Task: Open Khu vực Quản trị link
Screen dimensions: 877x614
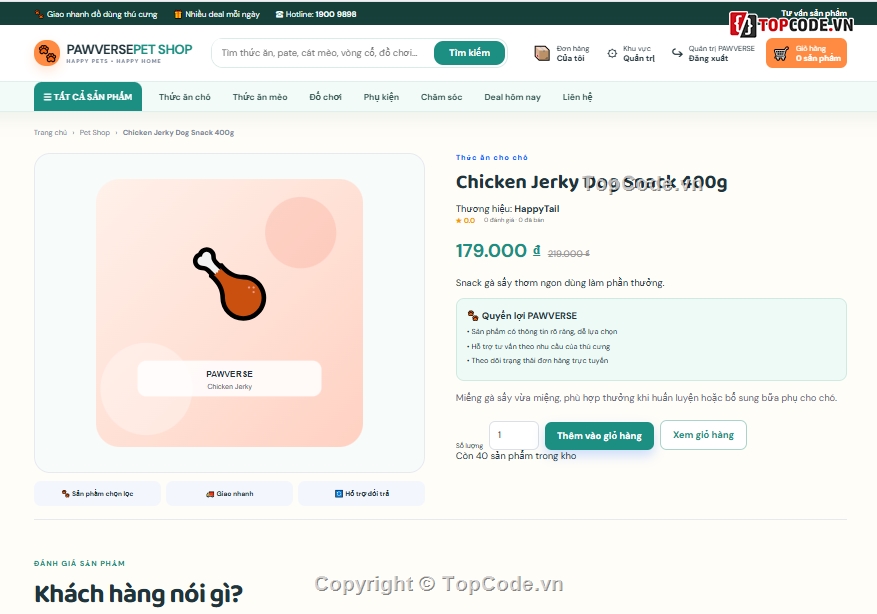Action: pyautogui.click(x=631, y=53)
